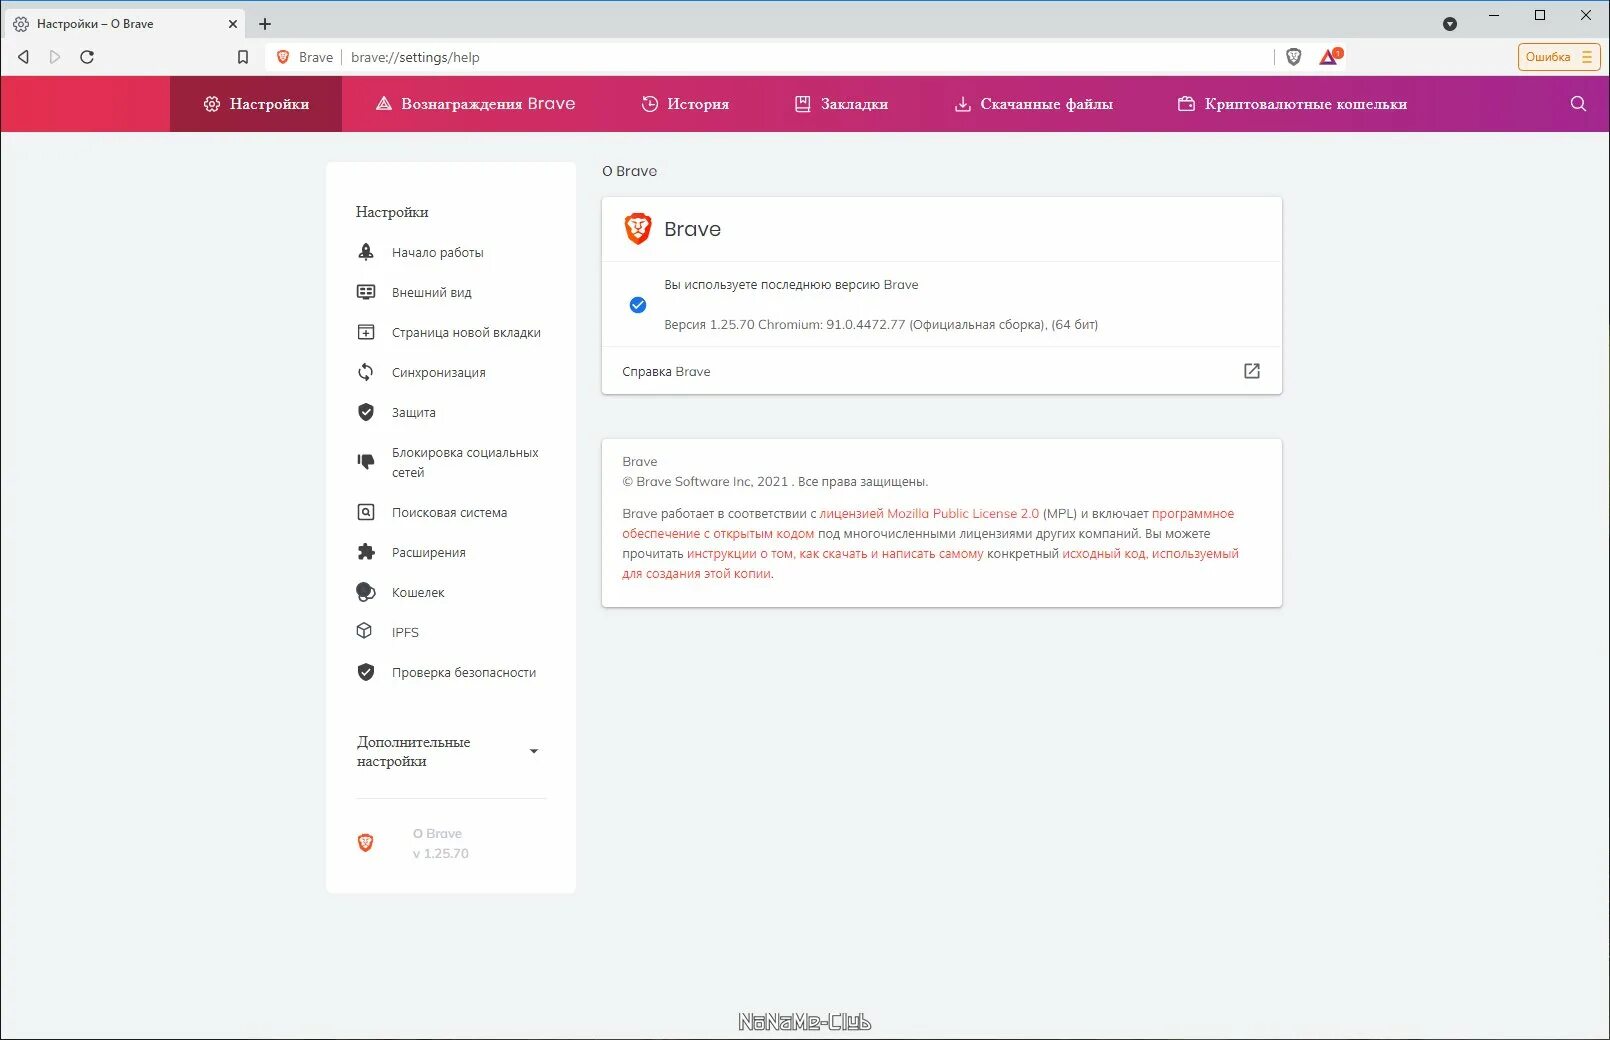Select Страница новой вкладки entry
Image resolution: width=1610 pixels, height=1040 pixels.
pyautogui.click(x=466, y=333)
